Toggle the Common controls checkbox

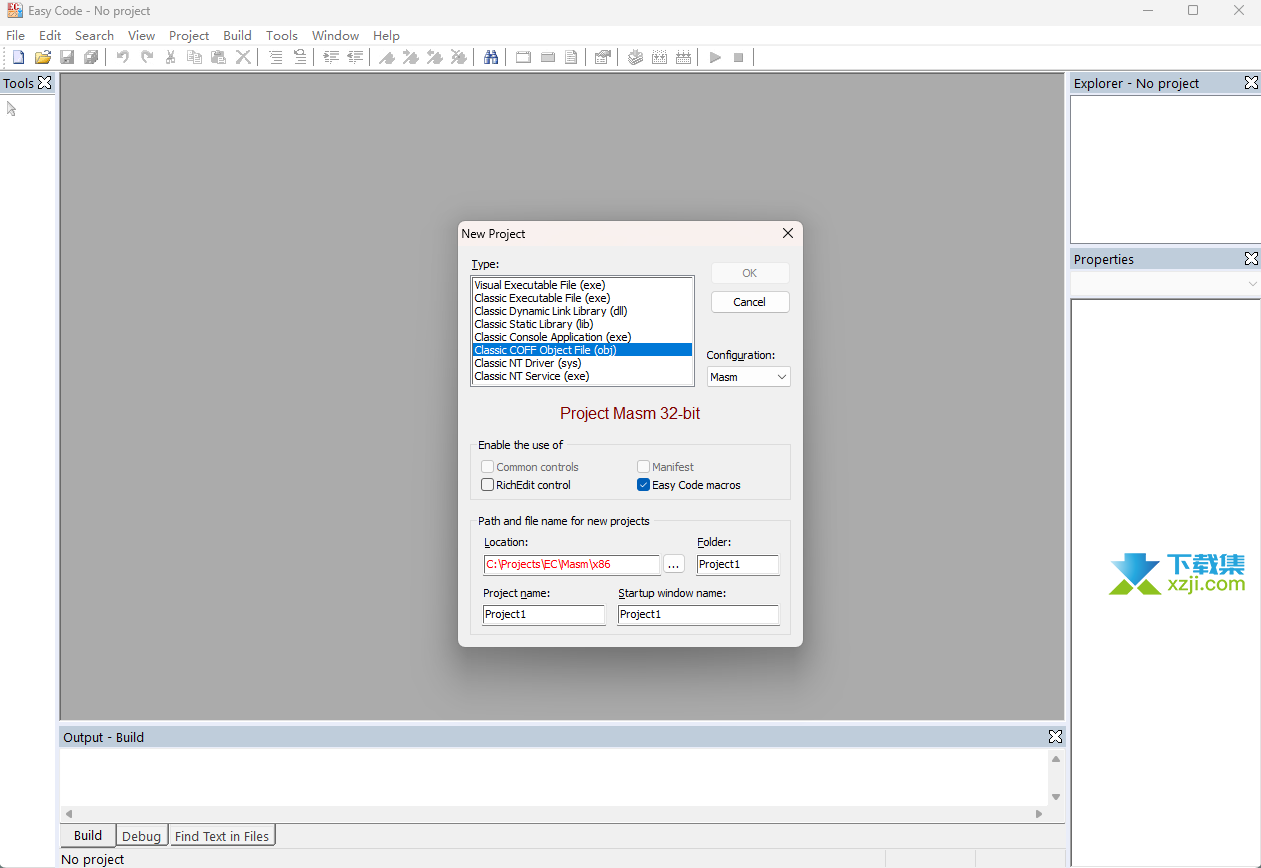click(487, 467)
